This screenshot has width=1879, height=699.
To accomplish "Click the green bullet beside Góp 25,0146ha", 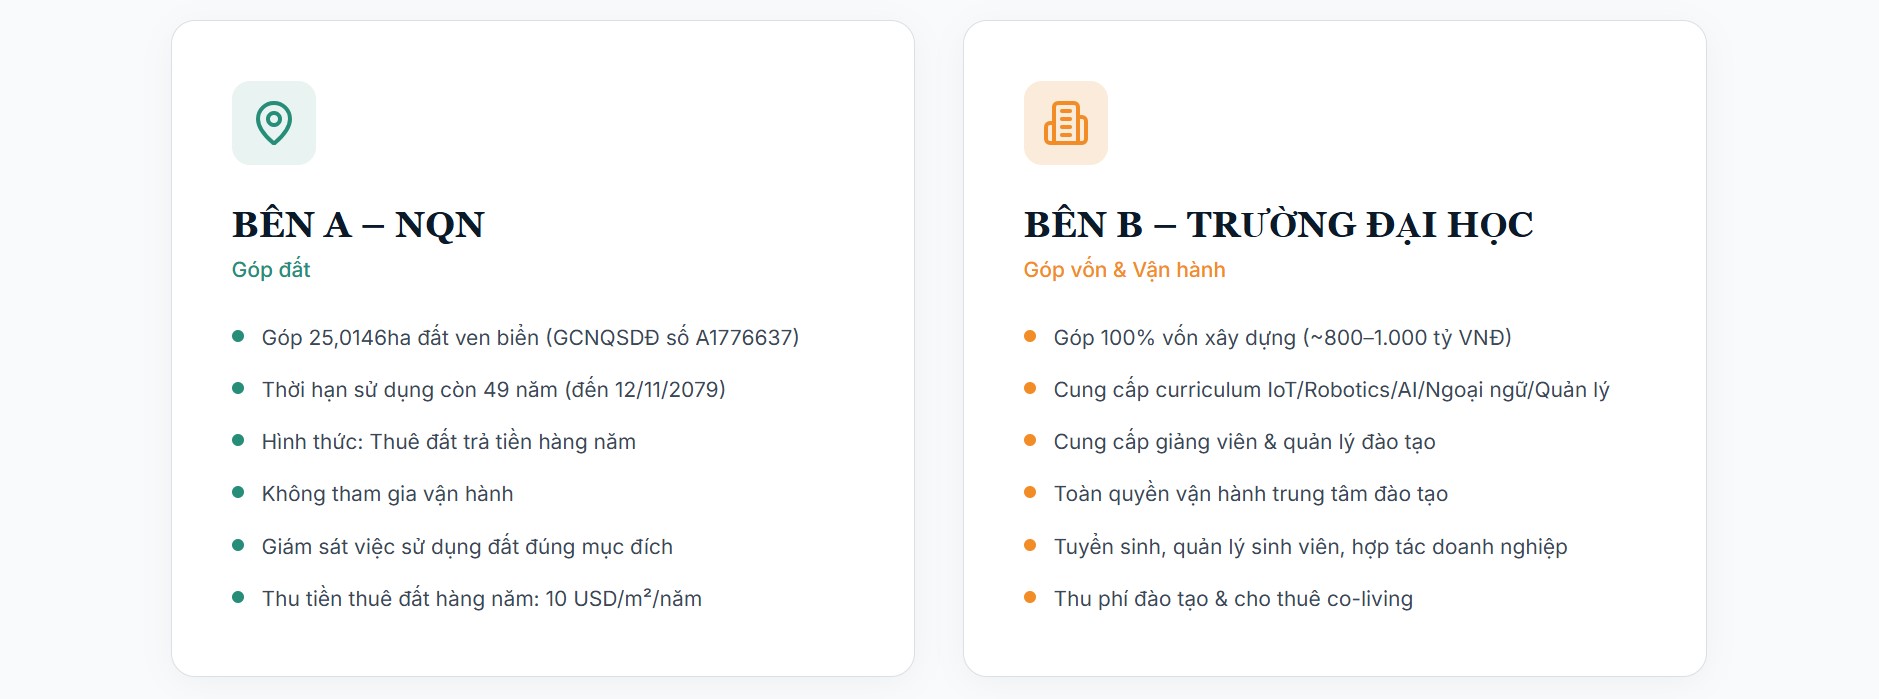I will tap(238, 336).
